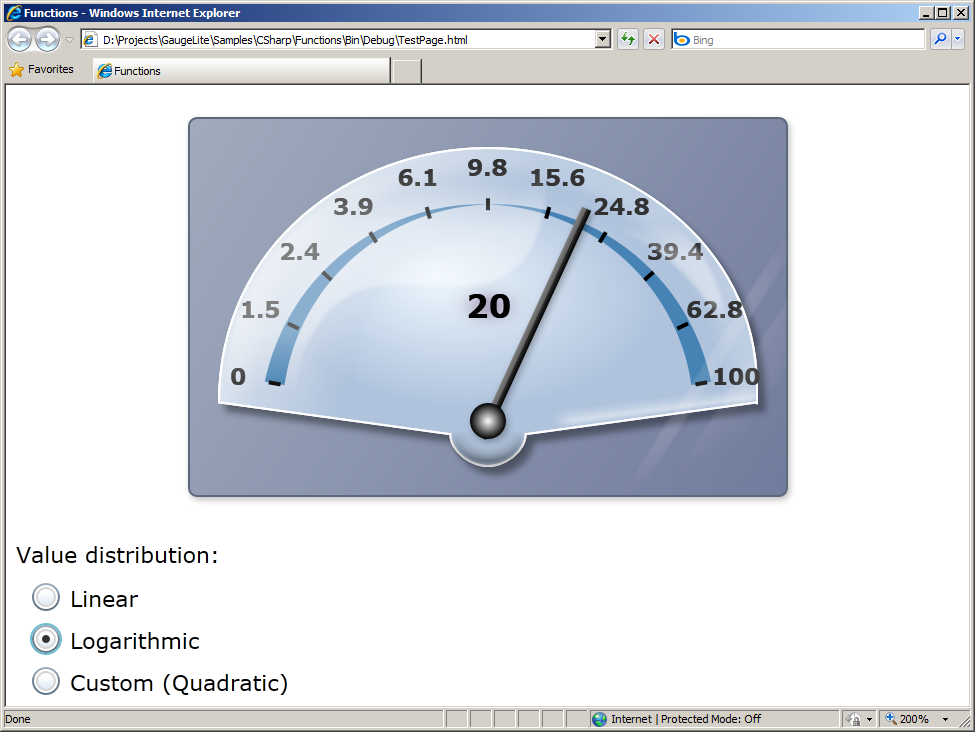Click the Internet zone globe icon

tap(599, 719)
